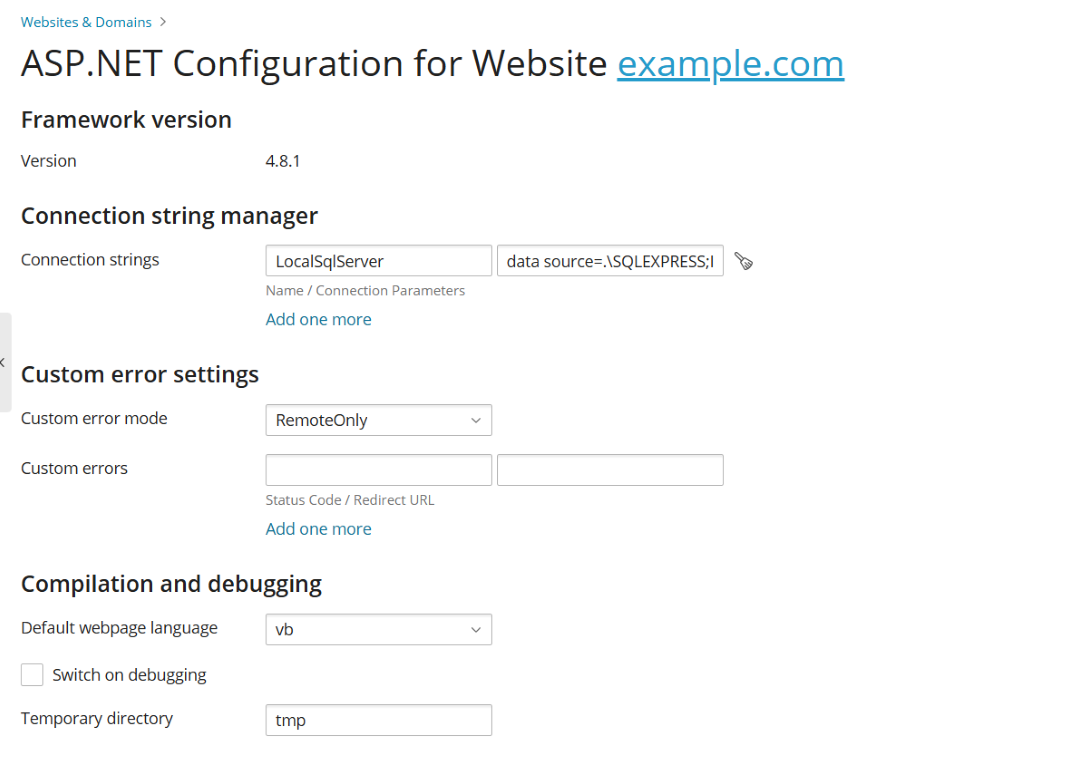1073x757 pixels.
Task: Open the Default webpage language dropdown
Action: tap(378, 630)
